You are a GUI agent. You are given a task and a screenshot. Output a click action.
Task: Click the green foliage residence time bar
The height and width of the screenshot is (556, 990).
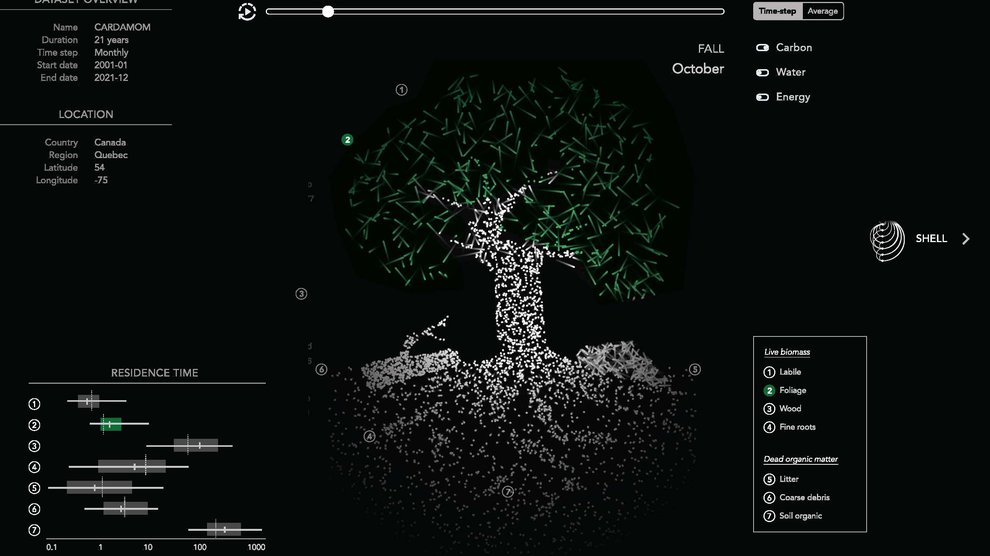[111, 424]
